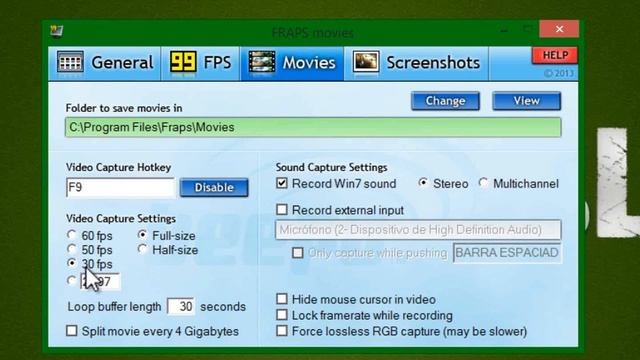Screen dimensions: 640x360
Task: Enable Split movie every 4 Gigabytes
Action: (x=72, y=331)
